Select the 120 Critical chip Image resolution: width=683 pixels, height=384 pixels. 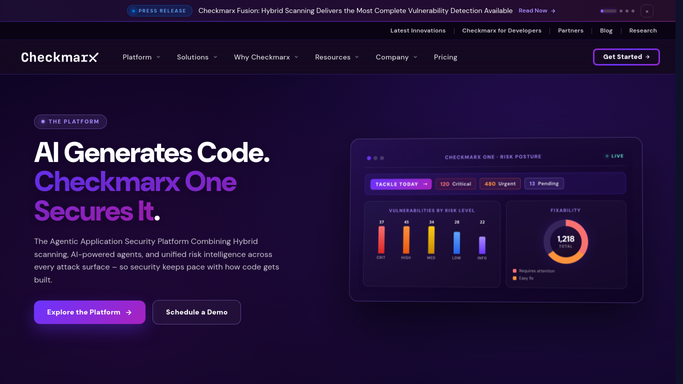point(456,184)
